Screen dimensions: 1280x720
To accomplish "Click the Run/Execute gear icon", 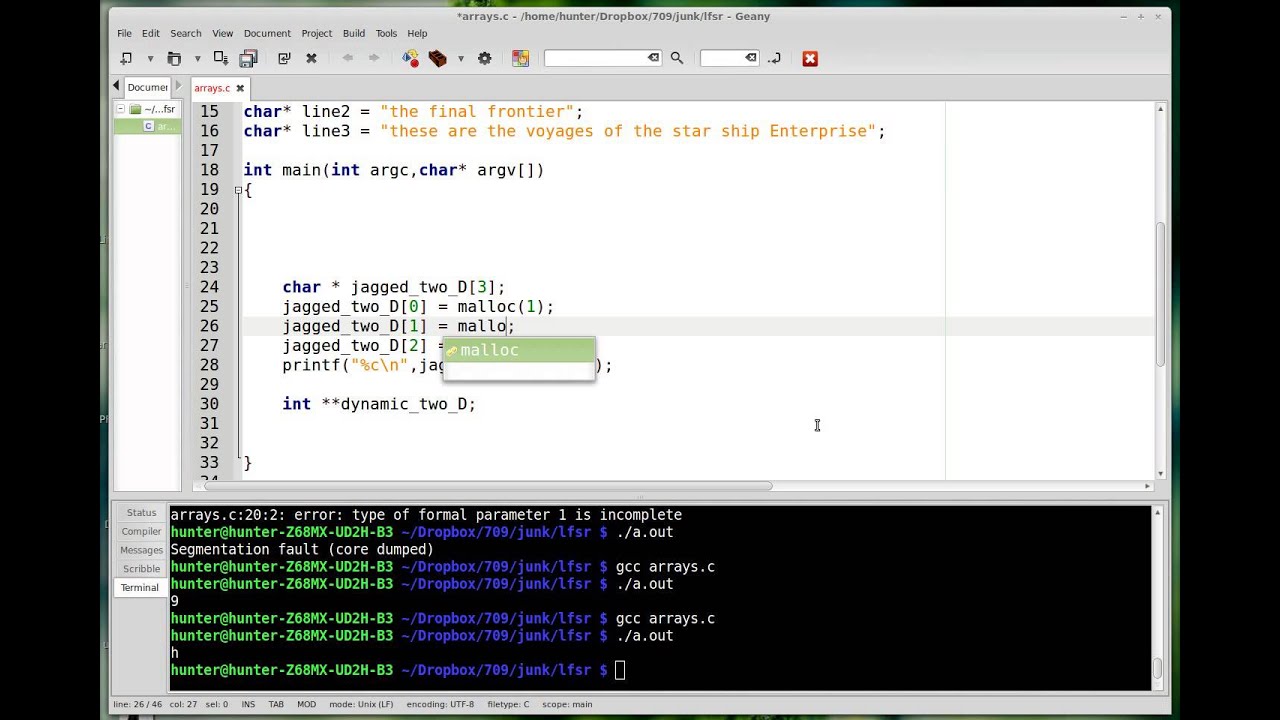I will pyautogui.click(x=484, y=58).
